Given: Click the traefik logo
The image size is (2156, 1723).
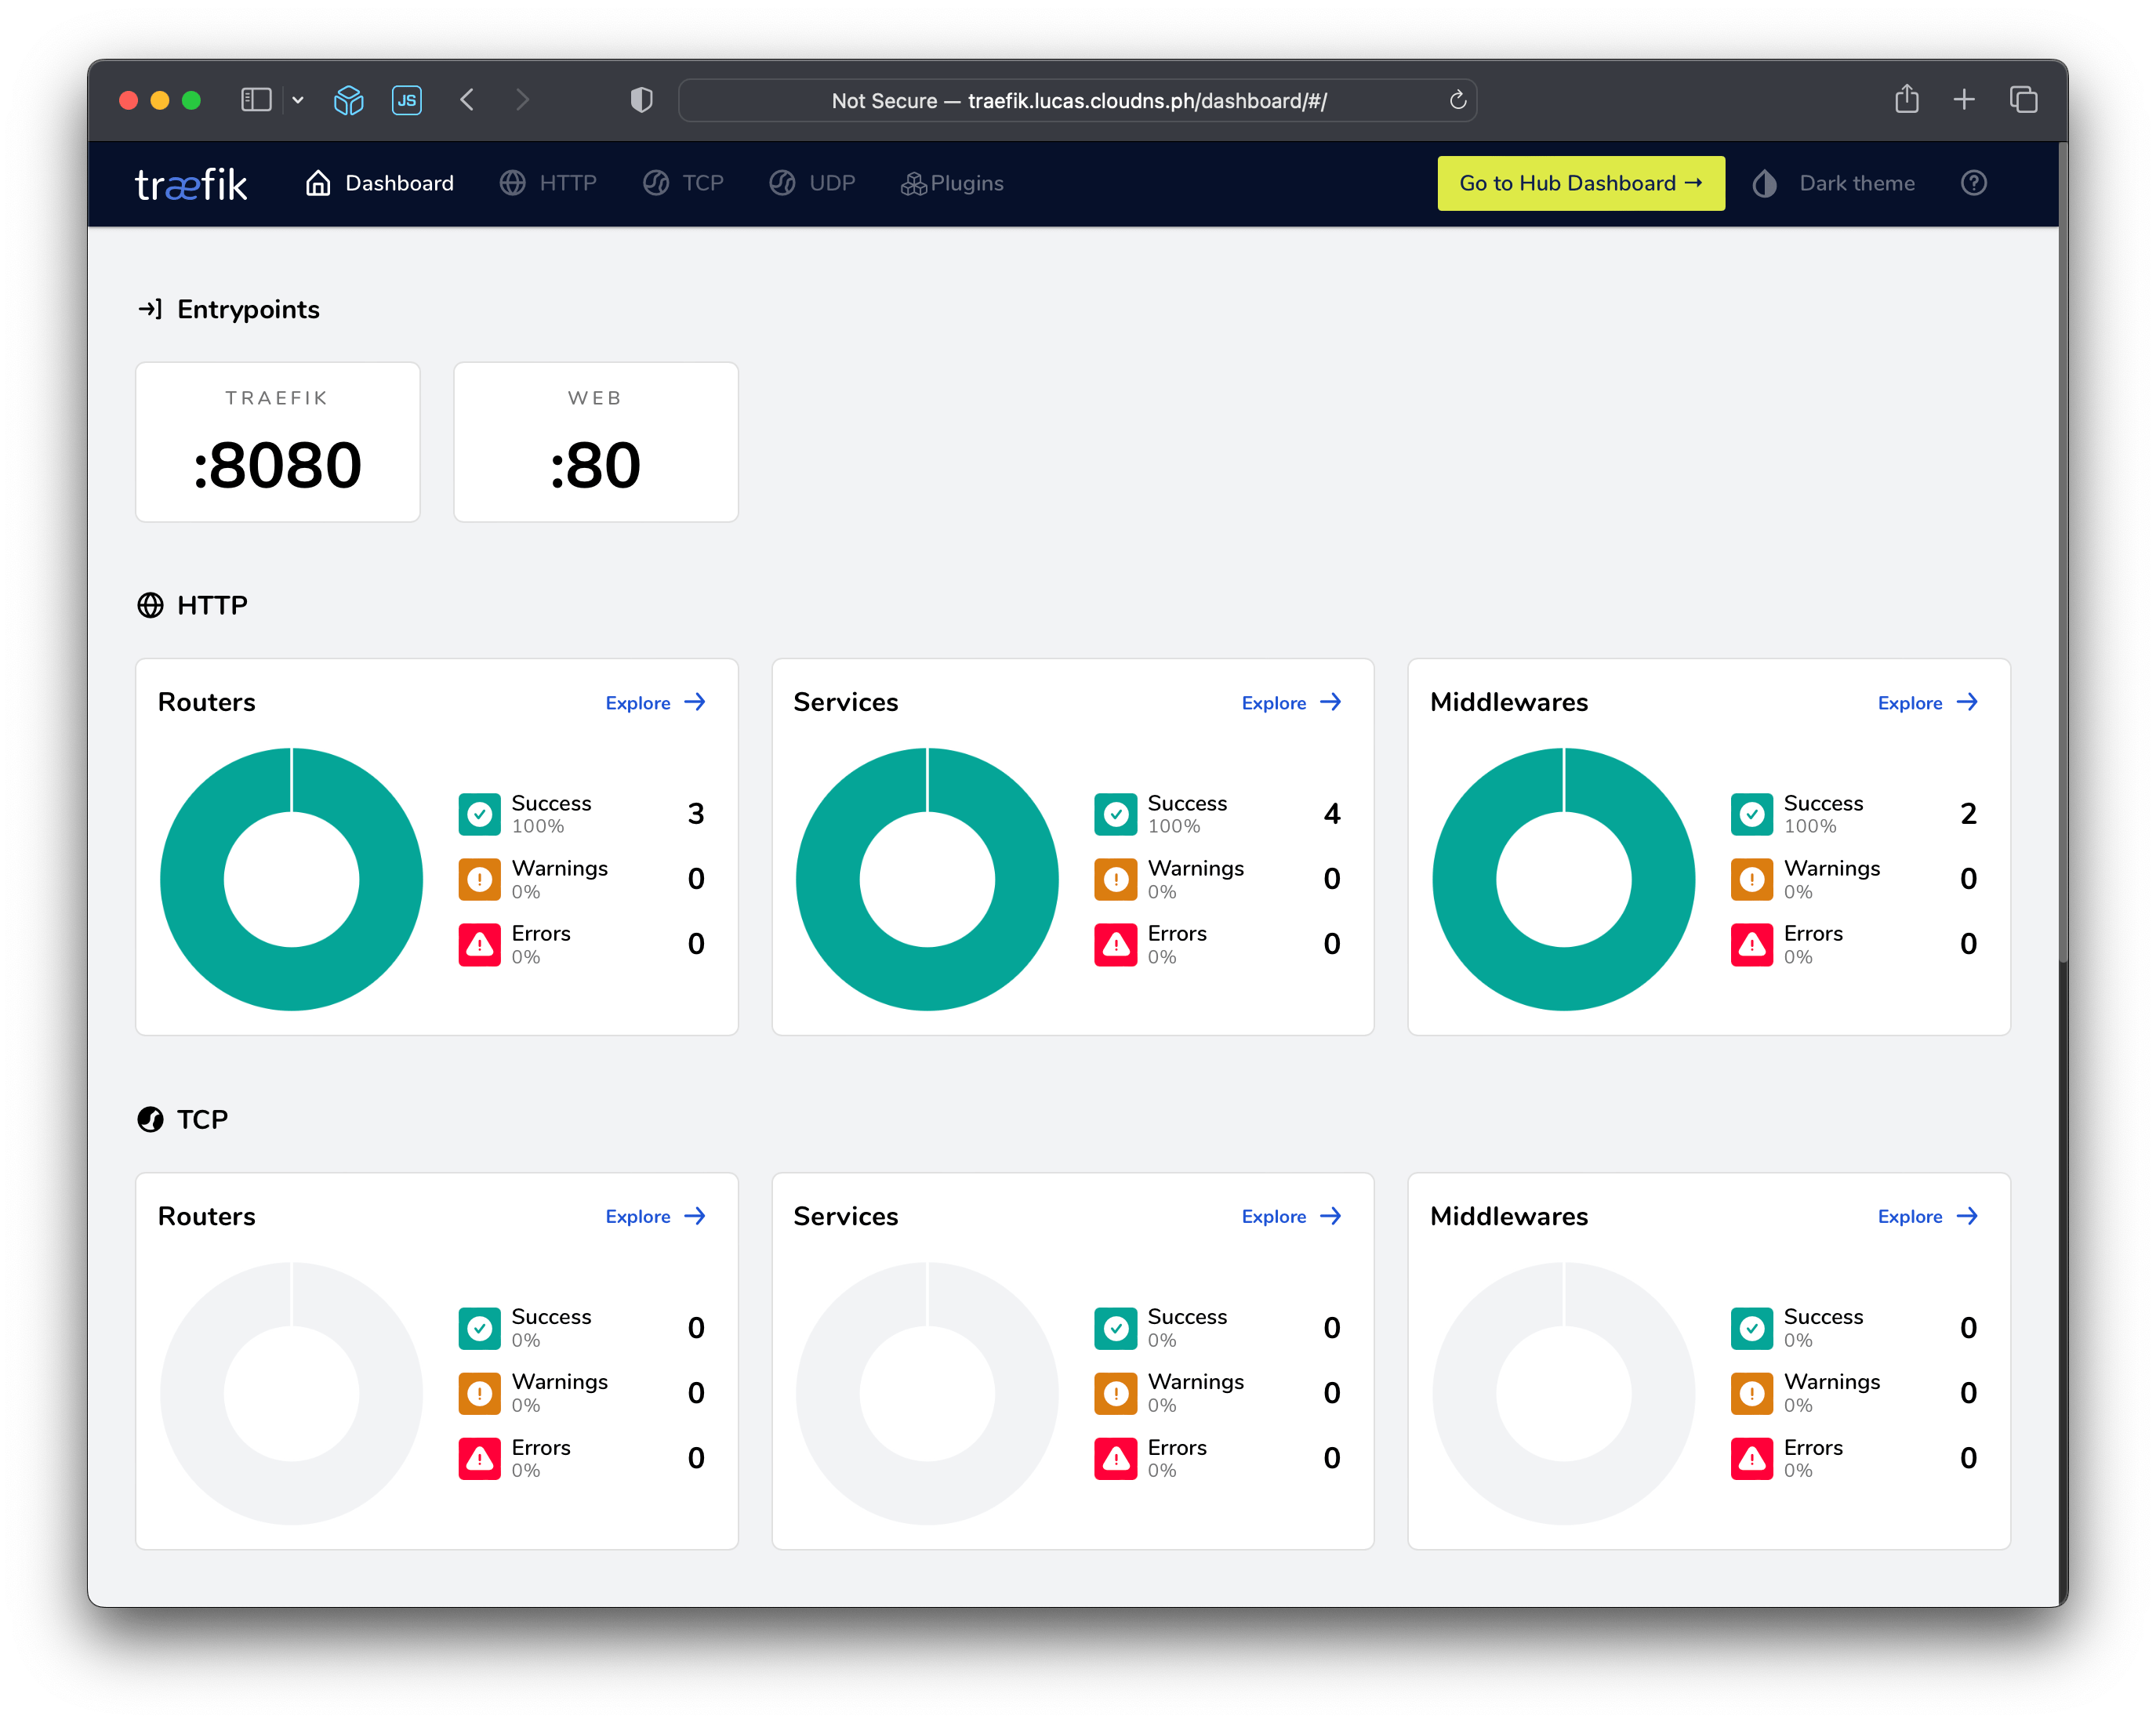Looking at the screenshot, I should 190,184.
